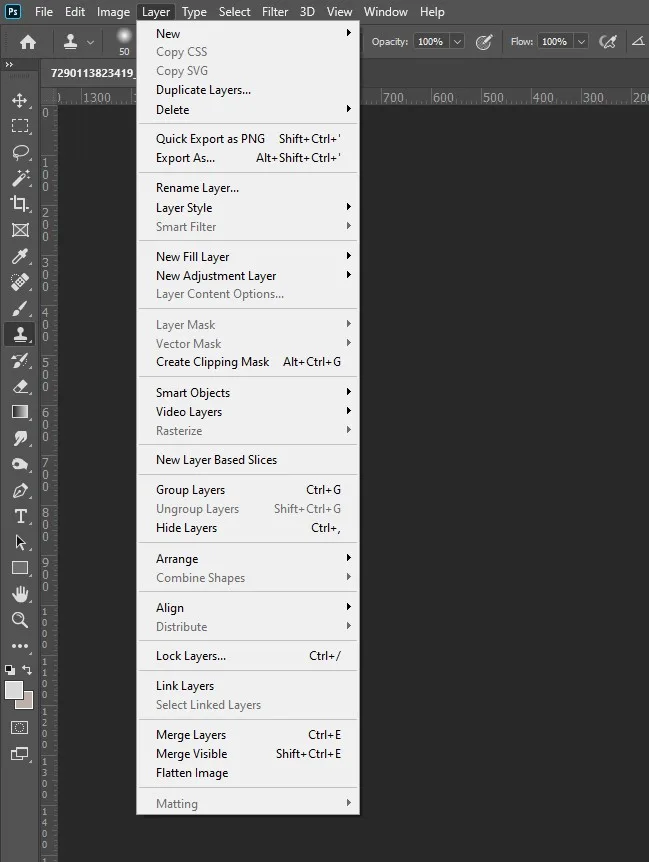Select the Pen tool
Image resolution: width=649 pixels, height=862 pixels.
click(20, 490)
